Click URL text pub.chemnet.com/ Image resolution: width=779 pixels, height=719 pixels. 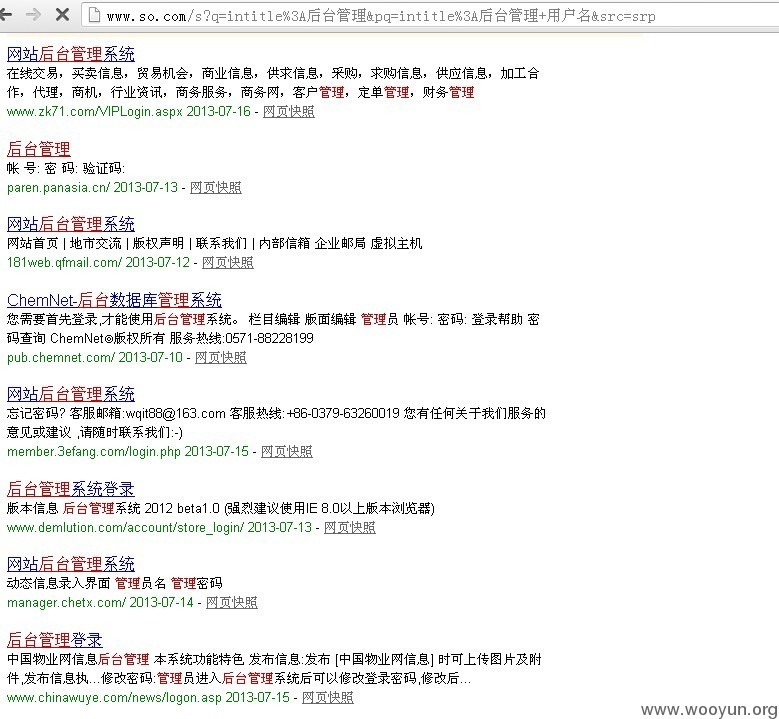(61, 357)
